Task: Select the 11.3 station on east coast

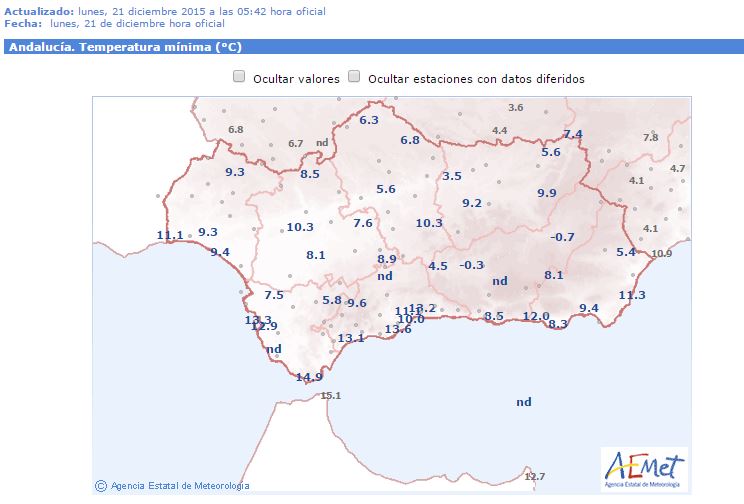Action: 632,295
